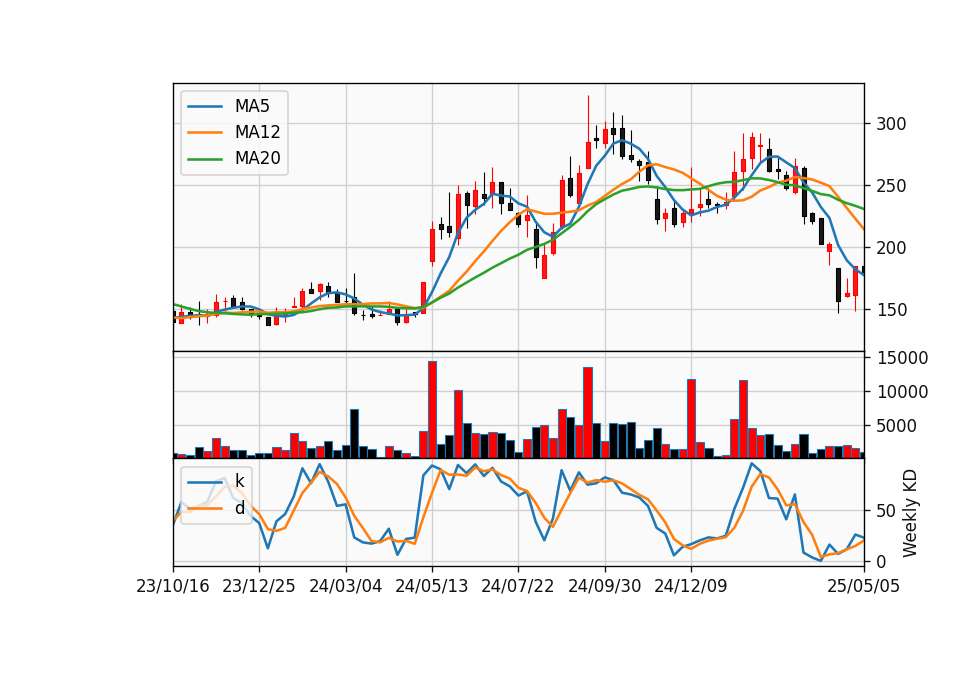The height and width of the screenshot is (690, 960).
Task: Click the 250 price axis tick label
Action: 891,186
